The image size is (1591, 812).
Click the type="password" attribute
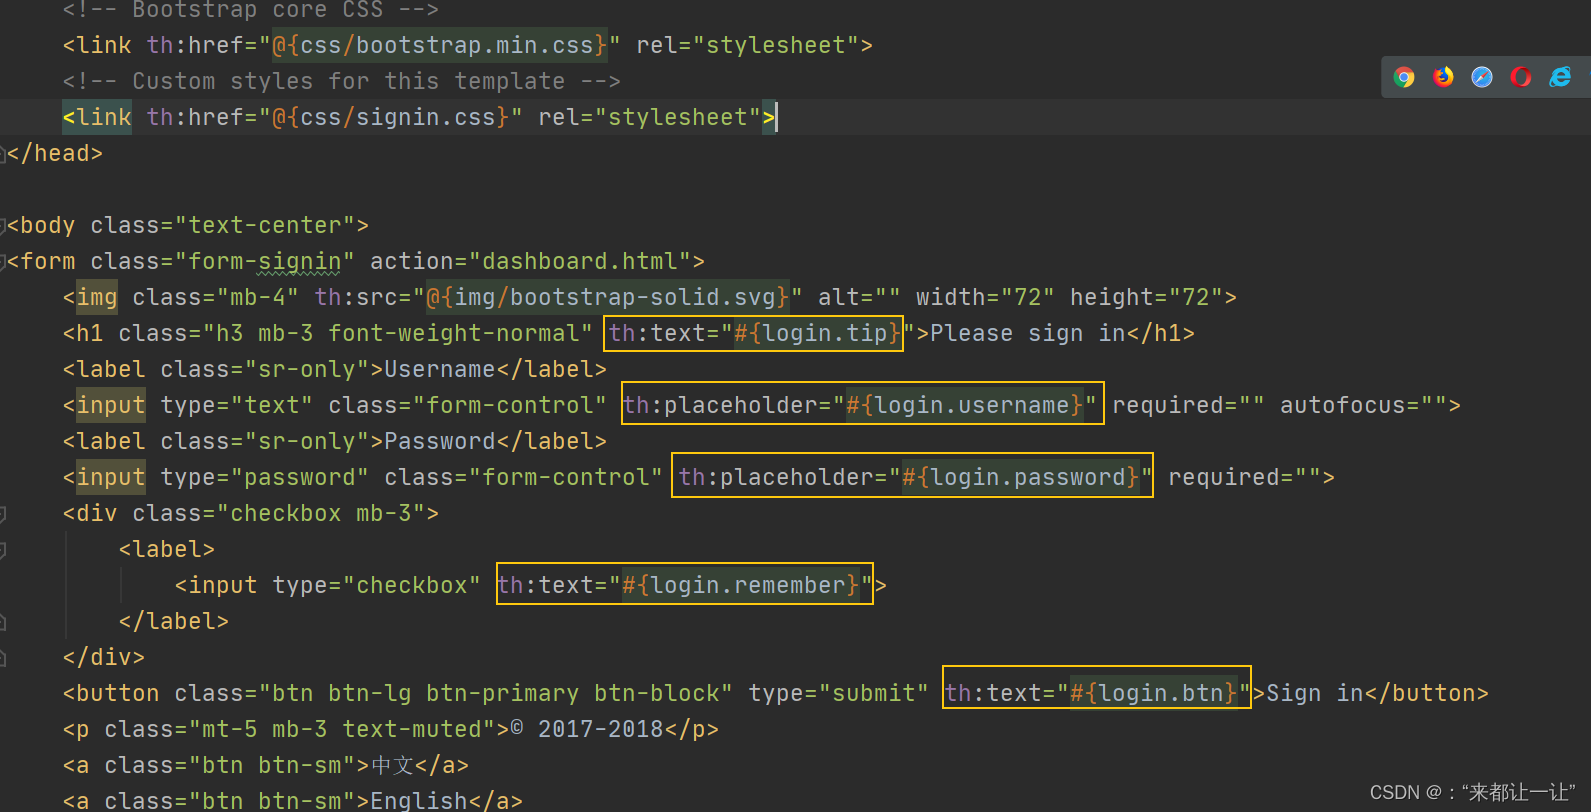point(265,478)
